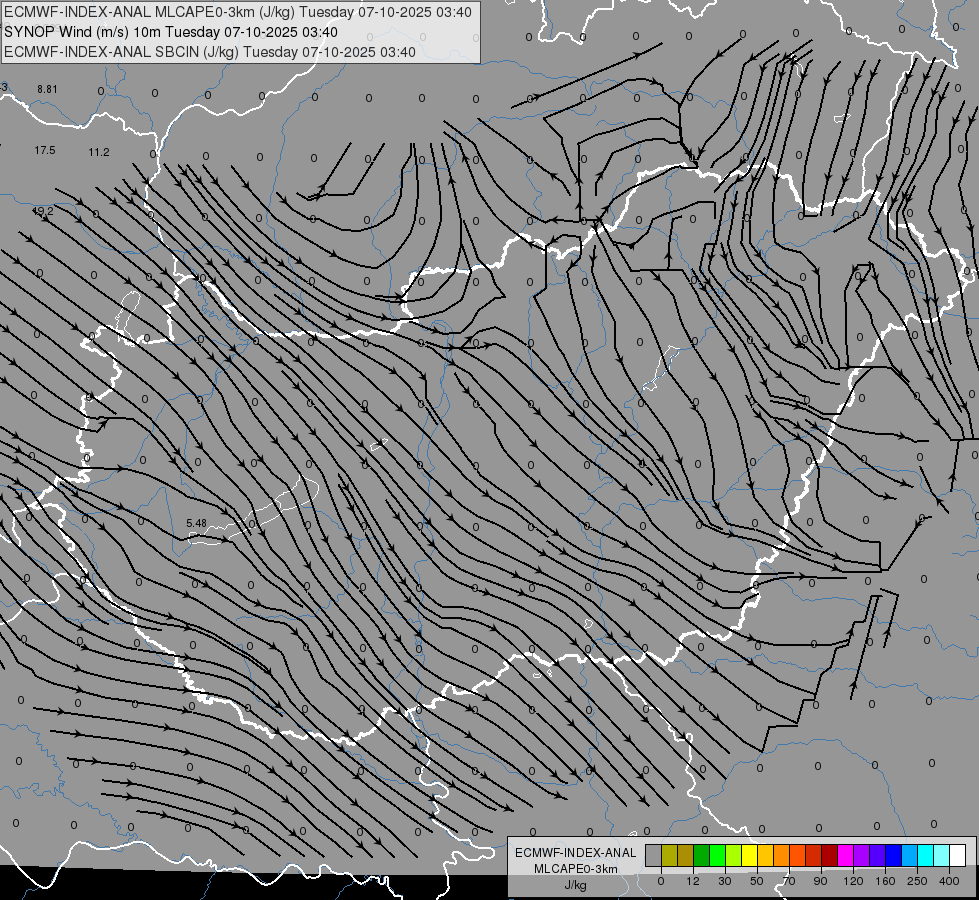
Task: Click the legend label 400
Action: coord(949,881)
